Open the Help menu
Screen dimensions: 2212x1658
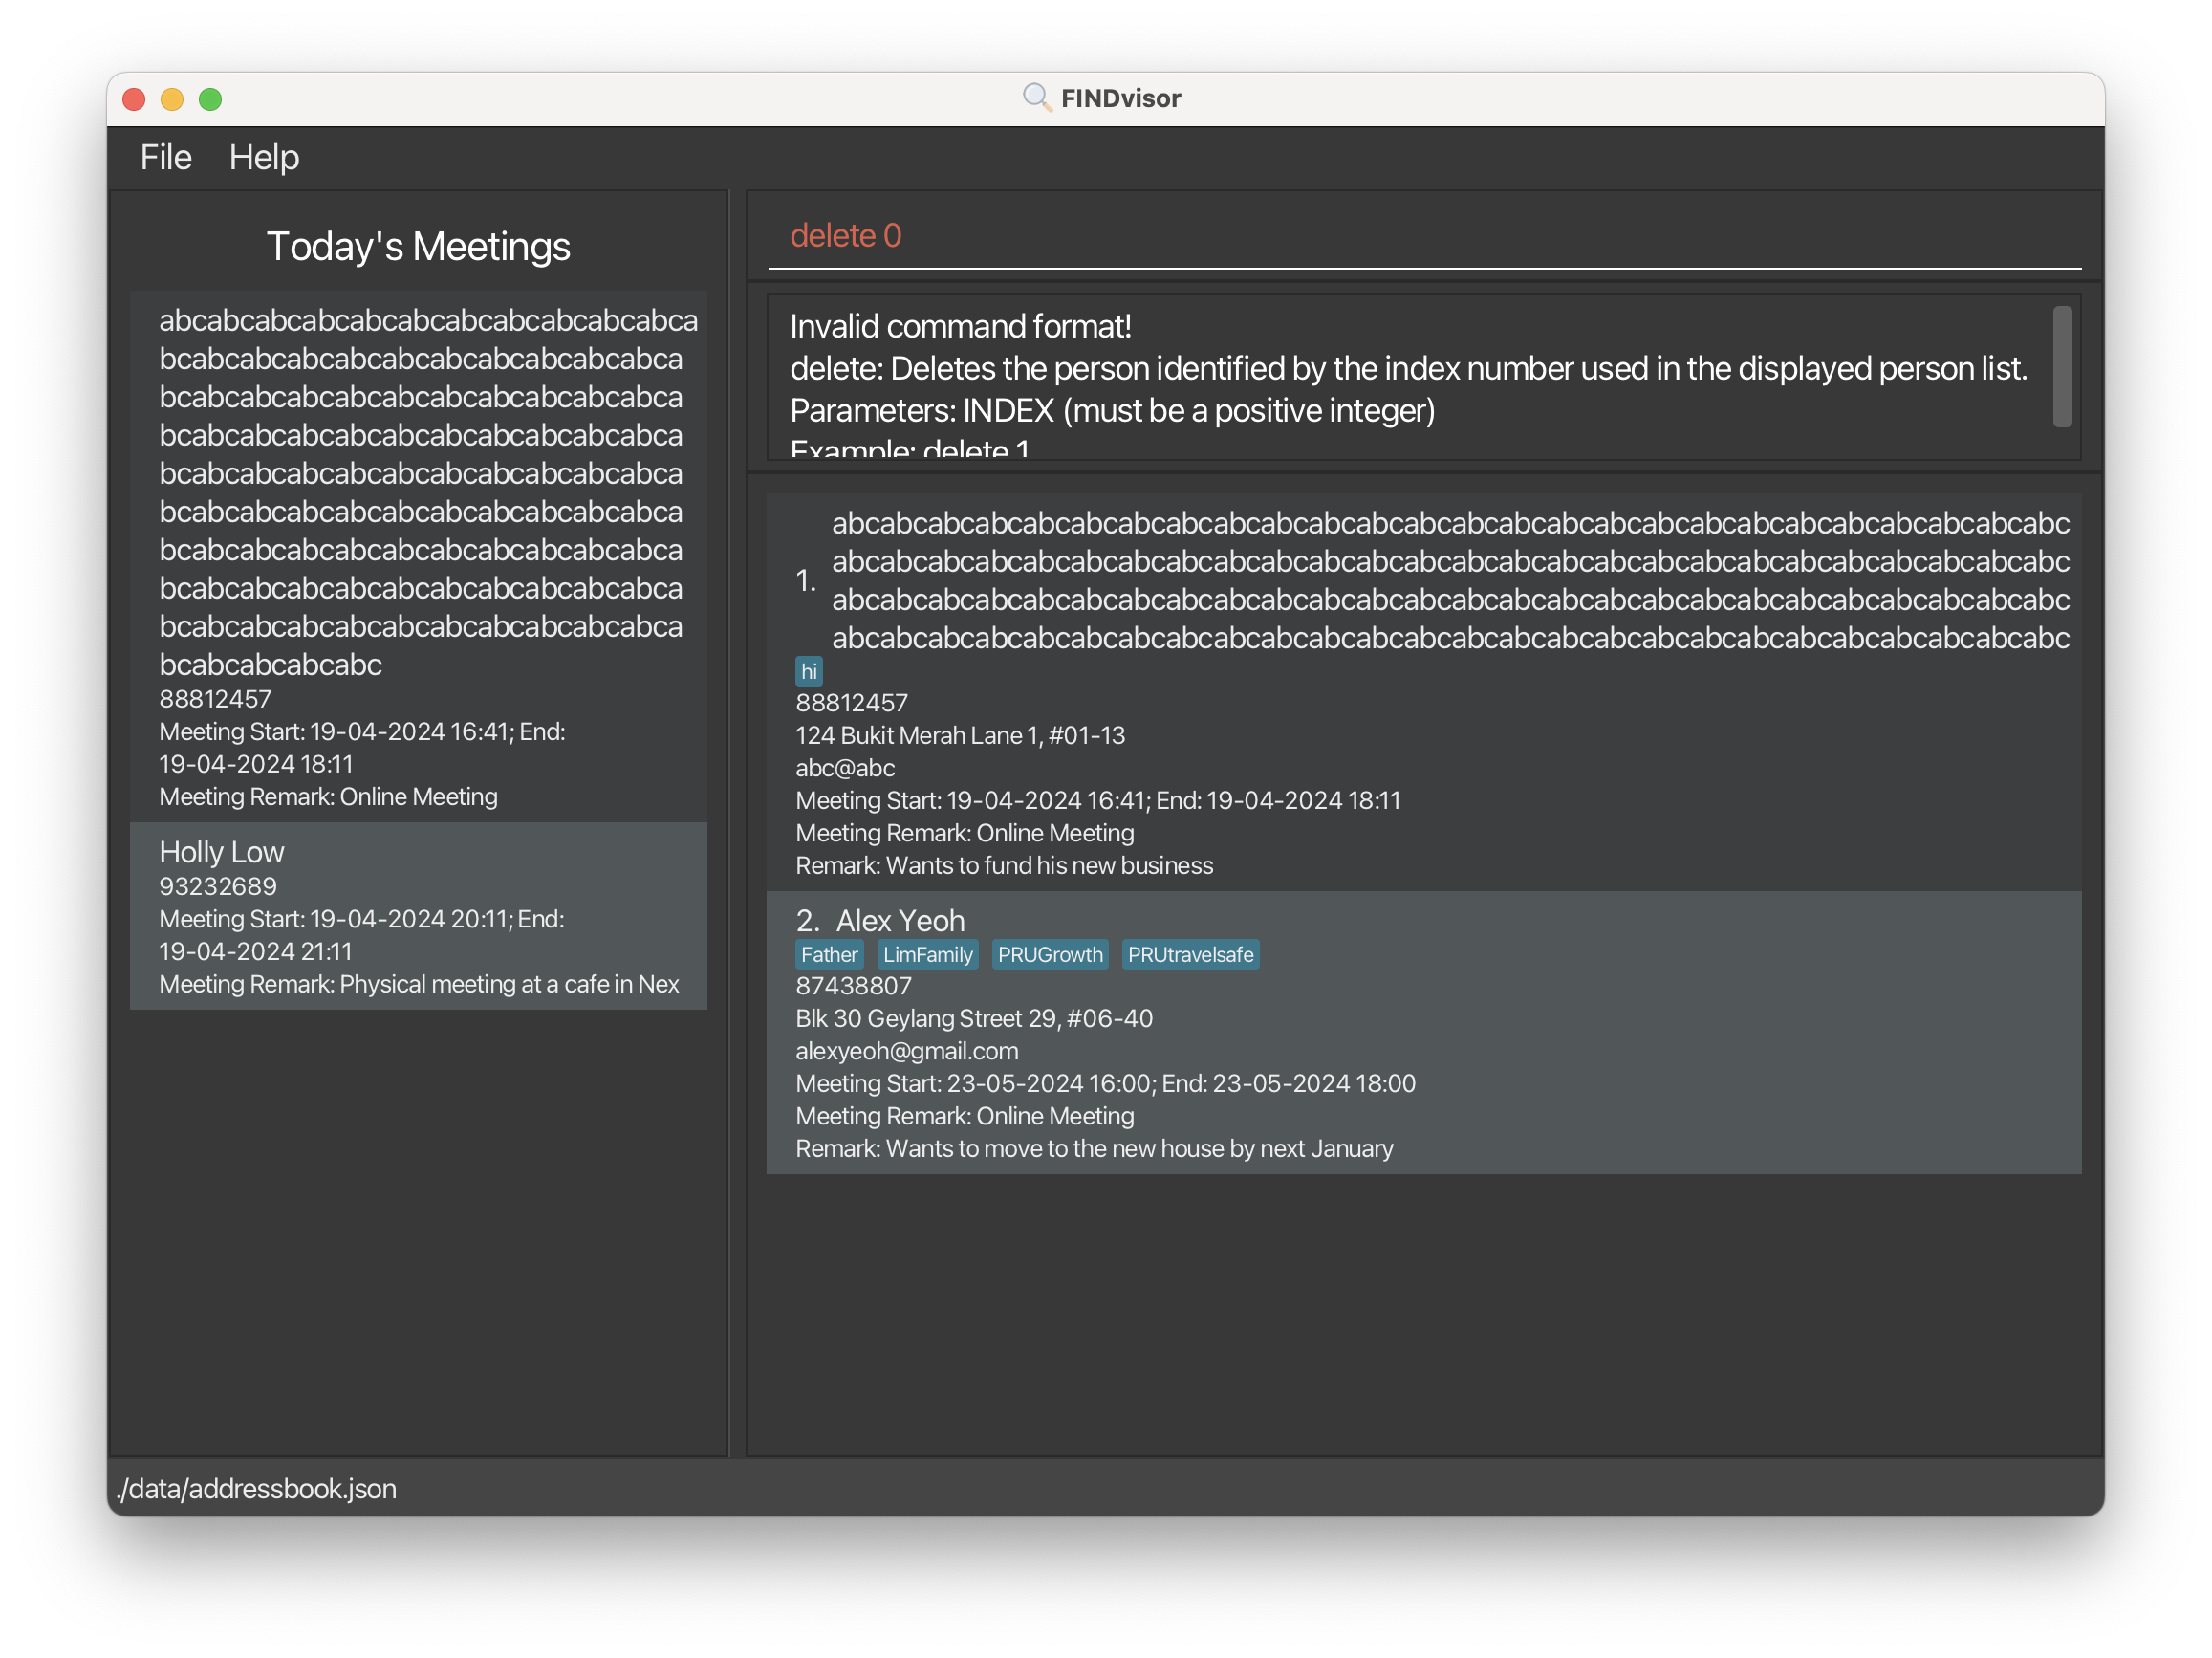(263, 157)
